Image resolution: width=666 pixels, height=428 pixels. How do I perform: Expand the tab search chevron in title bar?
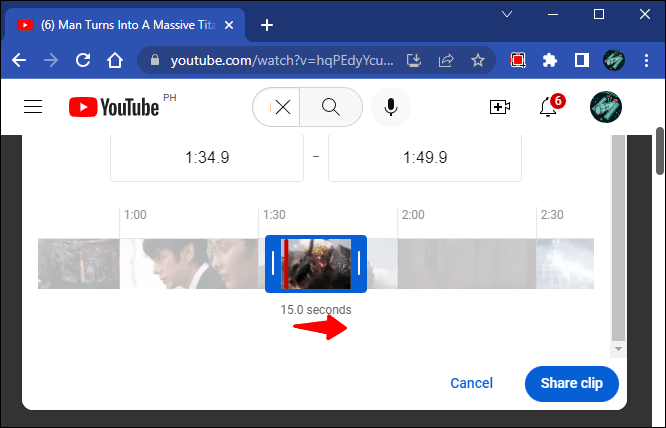pyautogui.click(x=507, y=14)
